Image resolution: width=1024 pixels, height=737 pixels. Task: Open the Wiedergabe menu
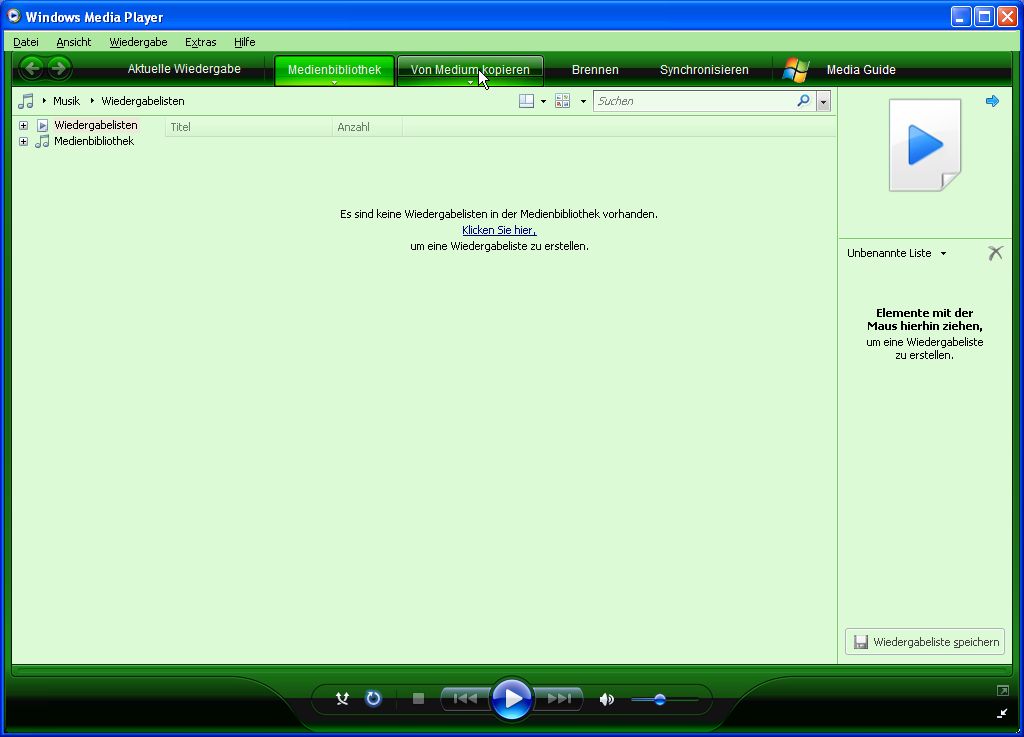point(138,42)
